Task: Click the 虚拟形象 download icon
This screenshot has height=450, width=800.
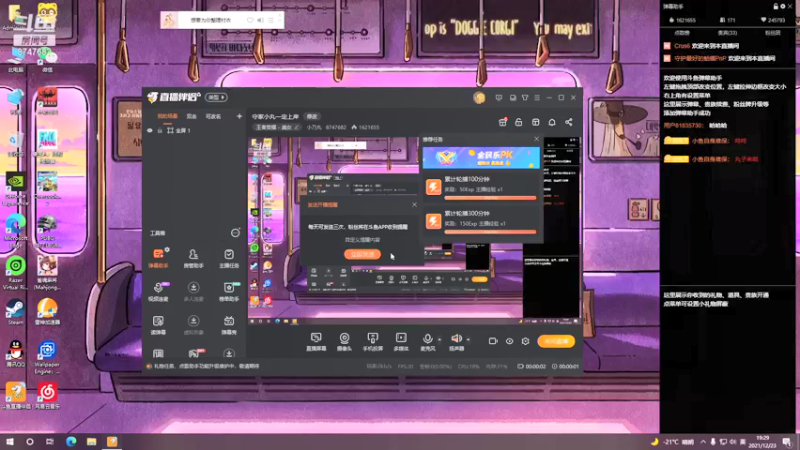Action: click(x=193, y=325)
